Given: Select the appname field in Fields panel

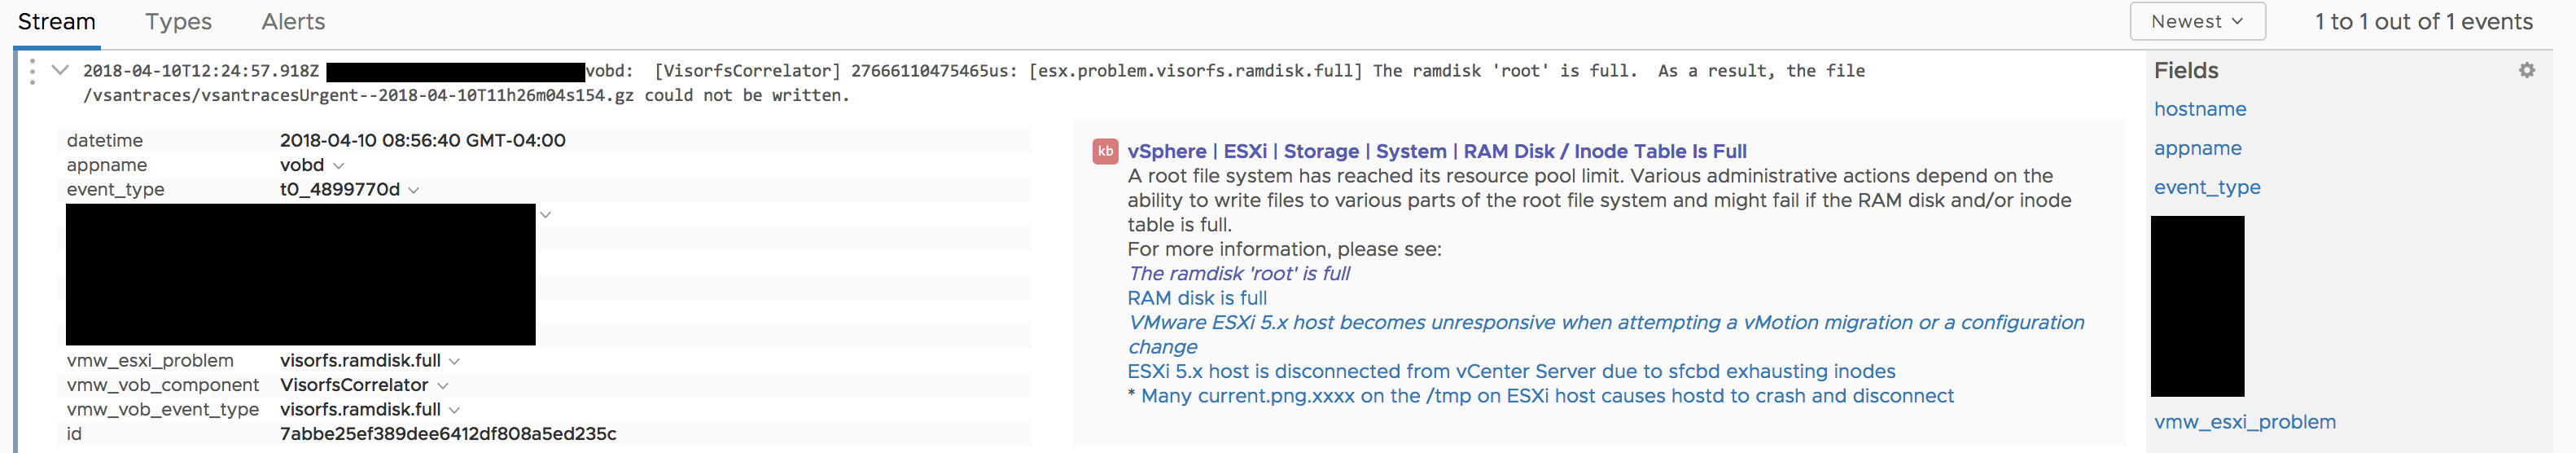Looking at the screenshot, I should click(2197, 148).
